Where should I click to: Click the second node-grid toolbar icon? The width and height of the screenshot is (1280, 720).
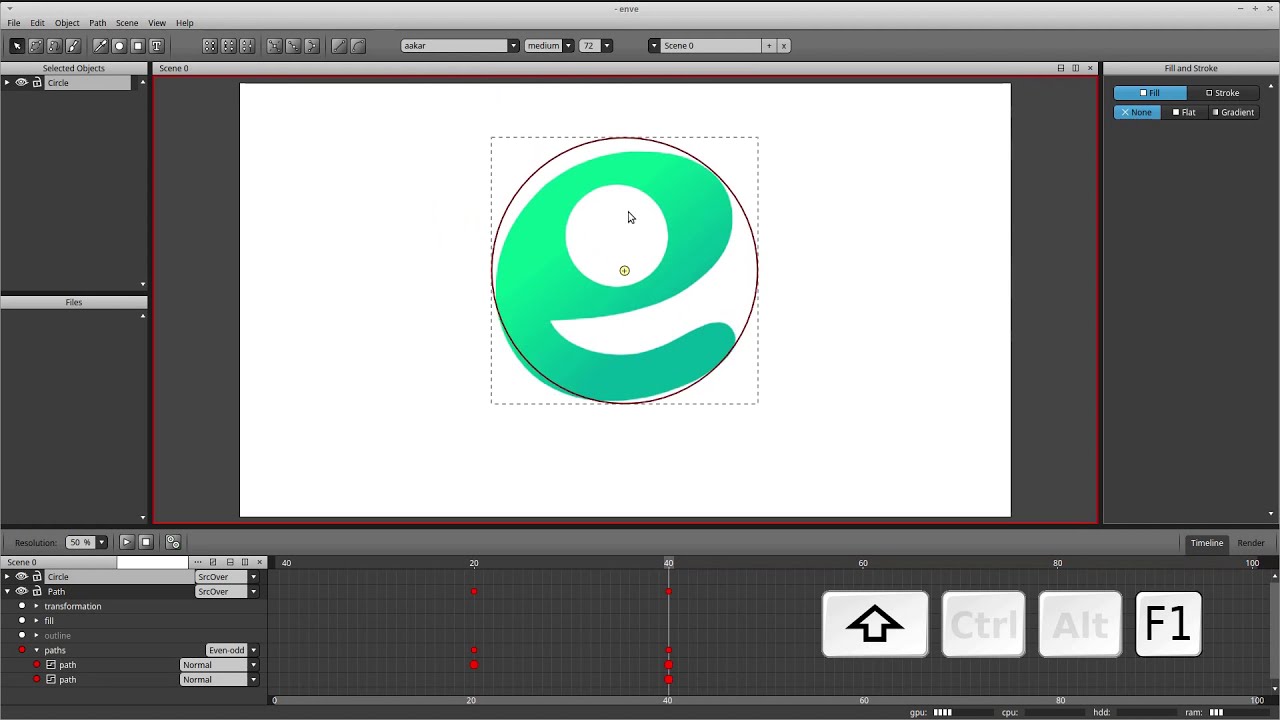point(228,46)
